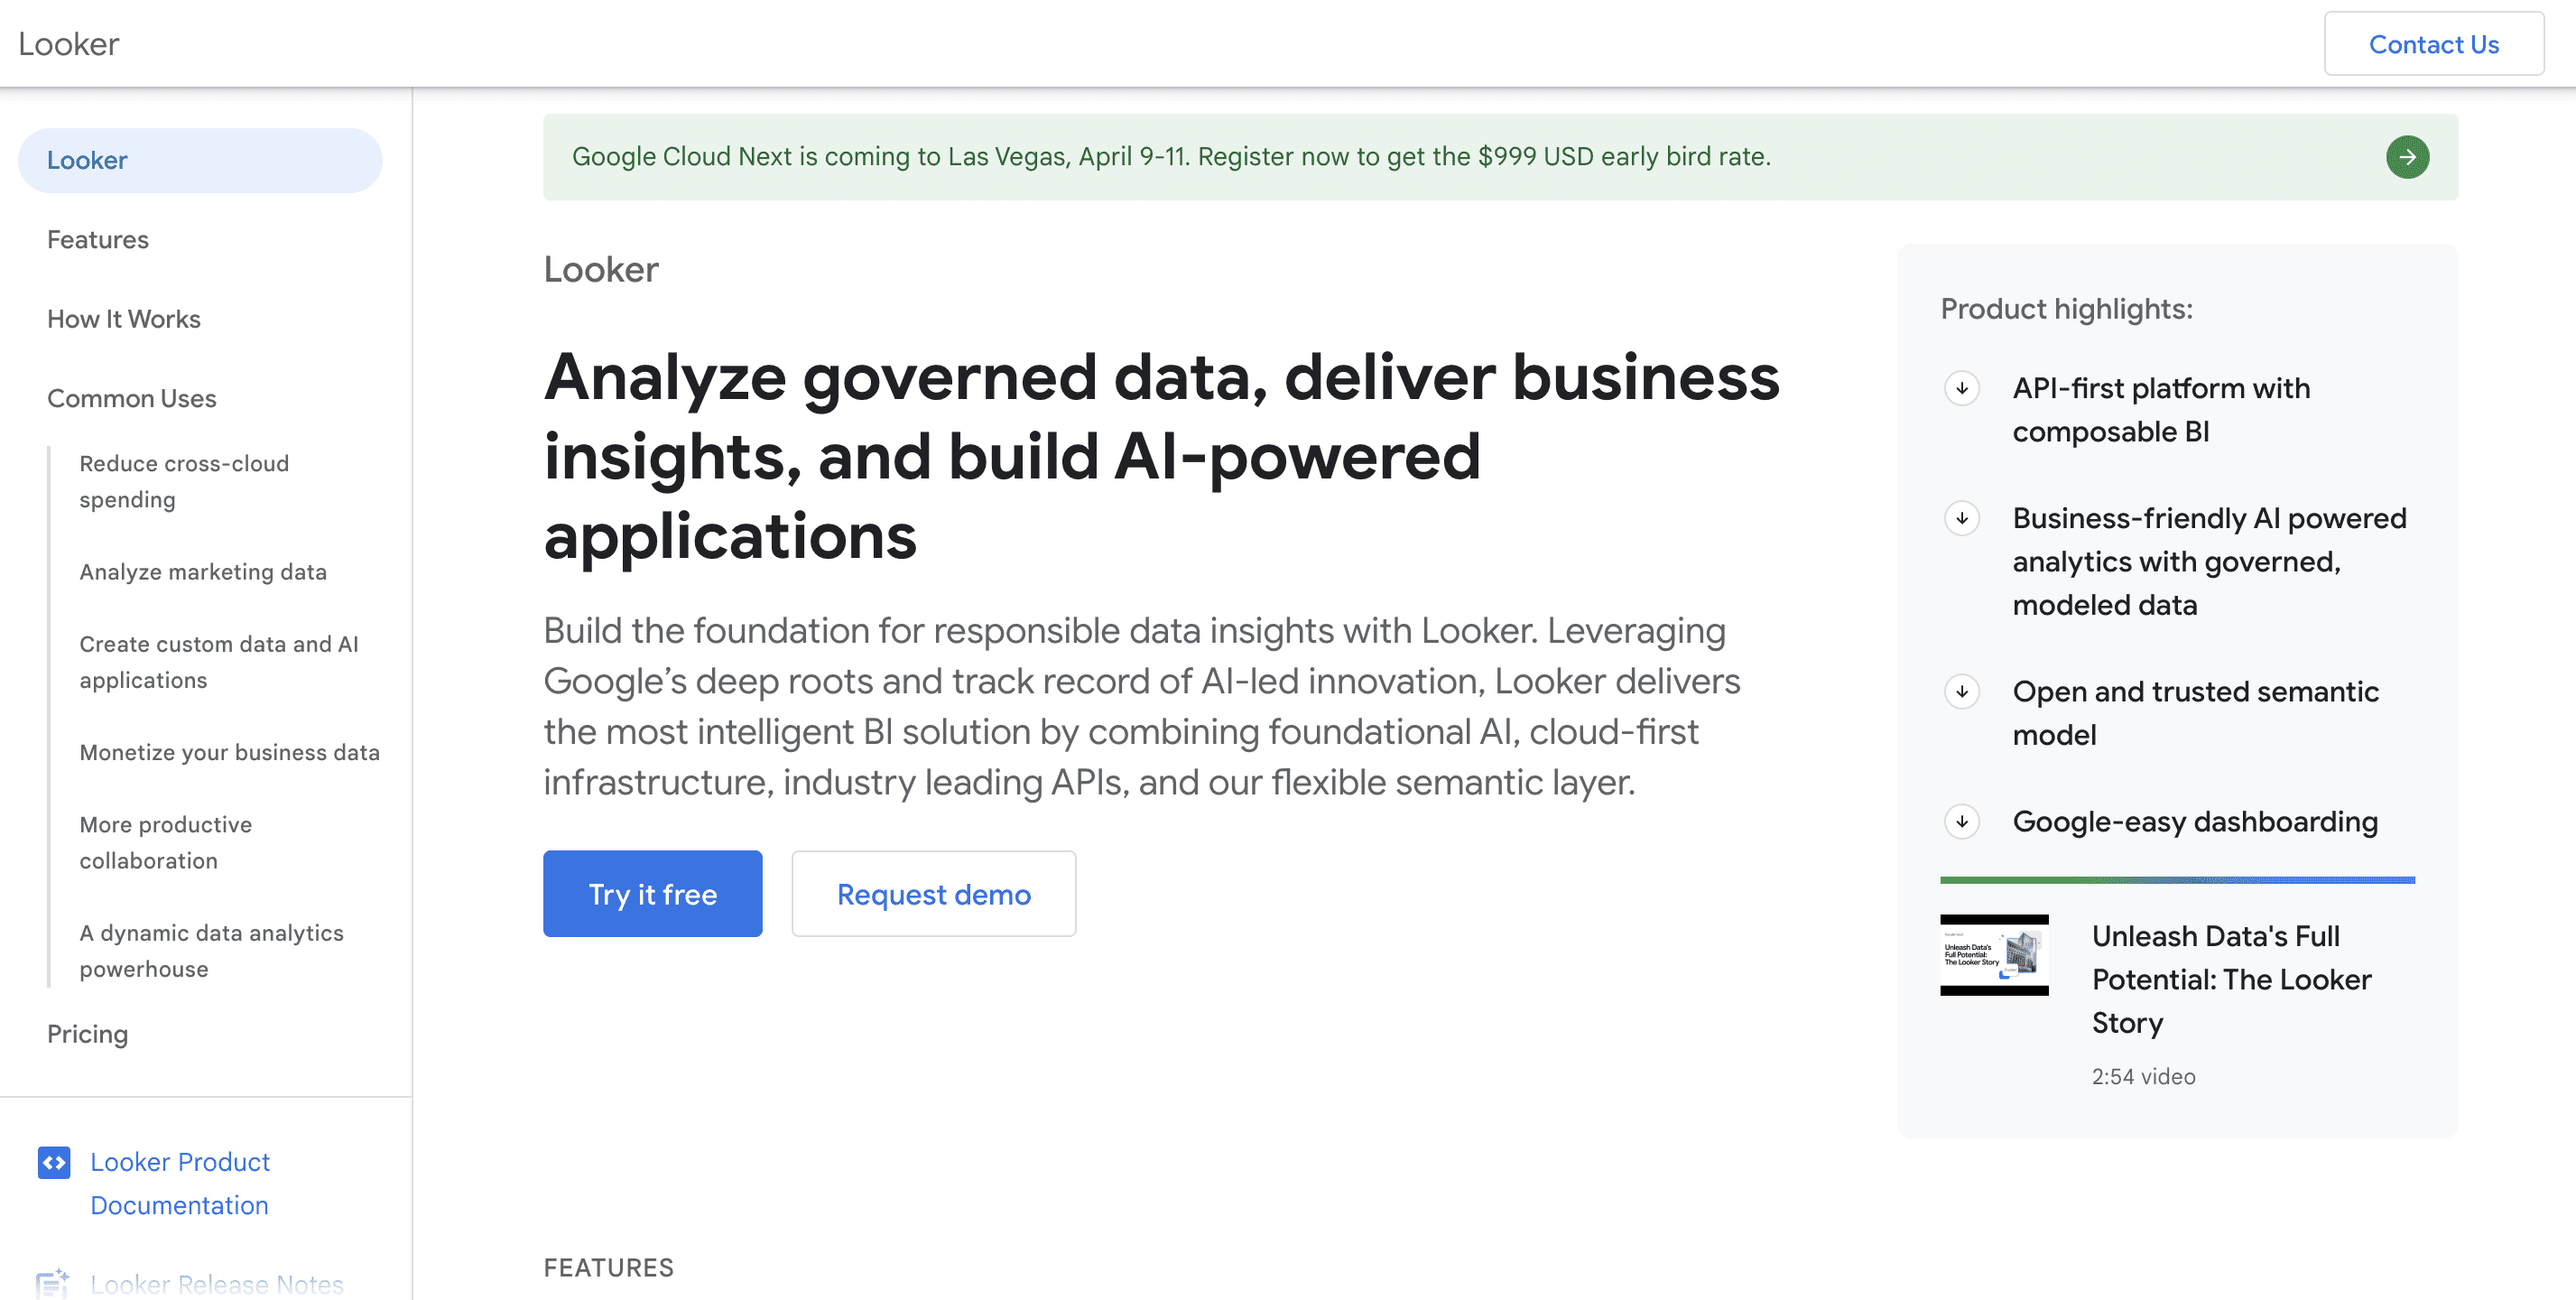The image size is (2576, 1300).
Task: Click the Contact Us button
Action: coord(2433,44)
